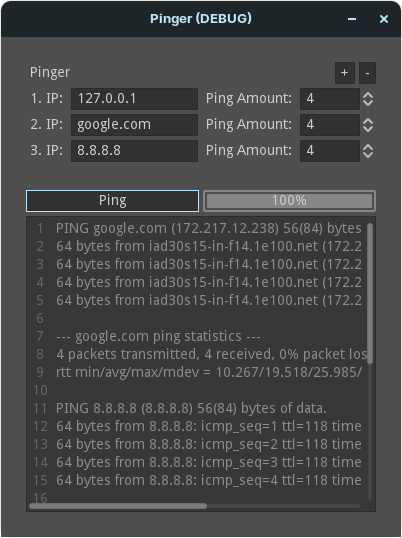This screenshot has height=538, width=402.
Task: Select the Ping Amount value for row 2
Action: click(330, 125)
